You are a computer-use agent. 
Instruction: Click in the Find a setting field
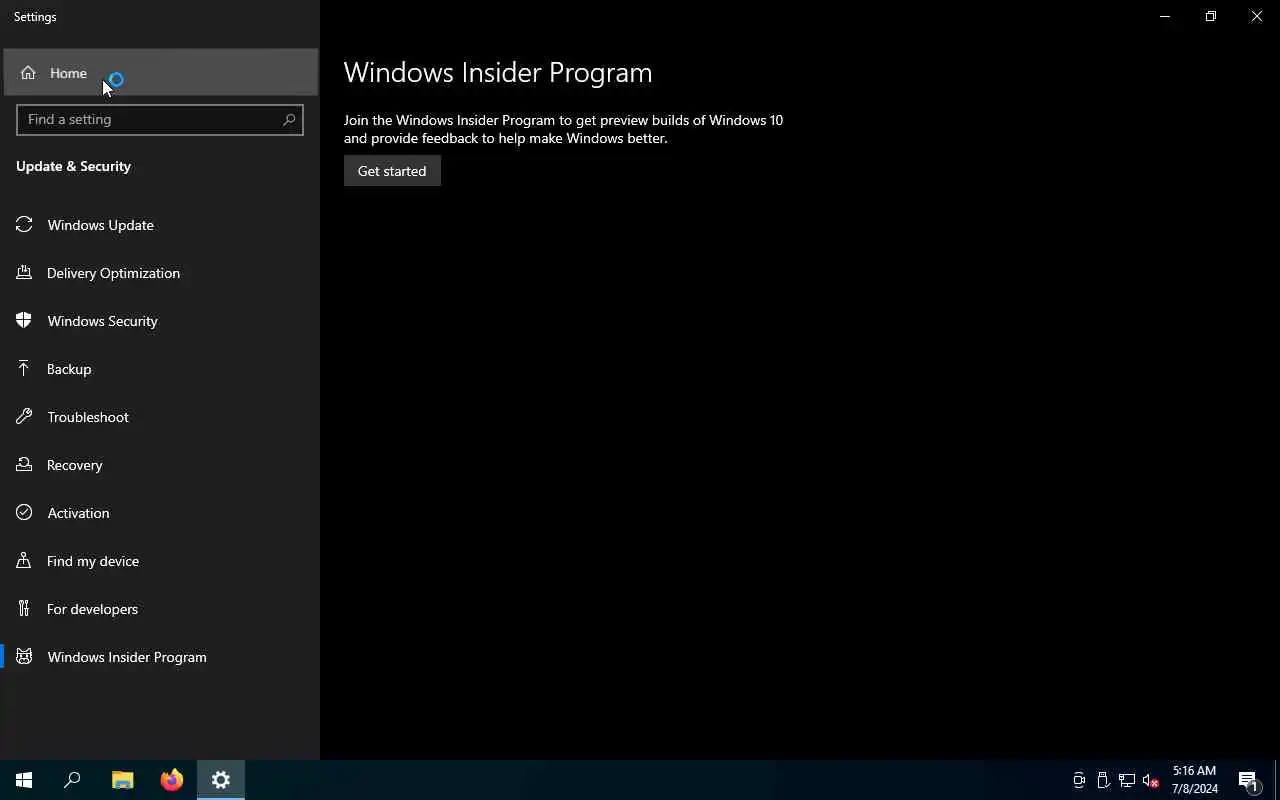160,119
